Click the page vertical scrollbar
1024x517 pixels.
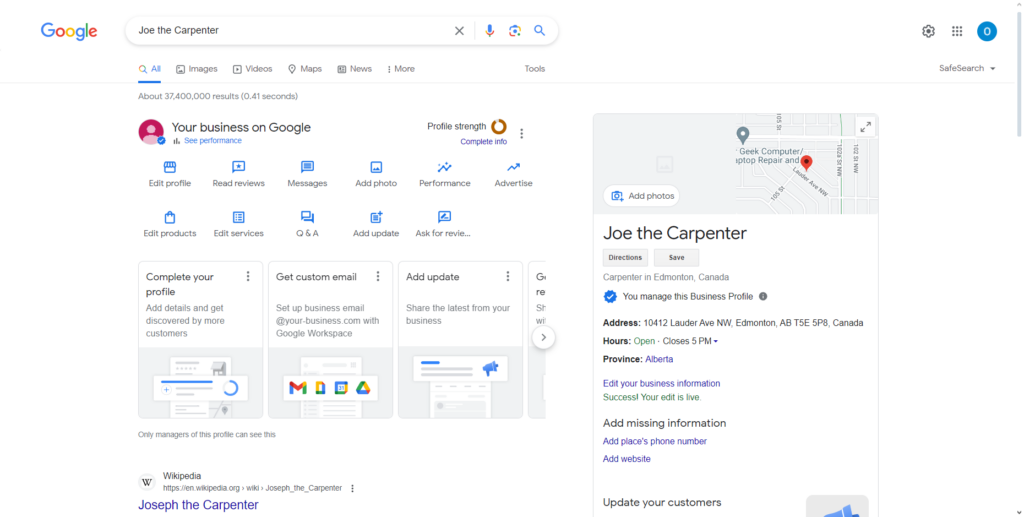pos(1019,72)
